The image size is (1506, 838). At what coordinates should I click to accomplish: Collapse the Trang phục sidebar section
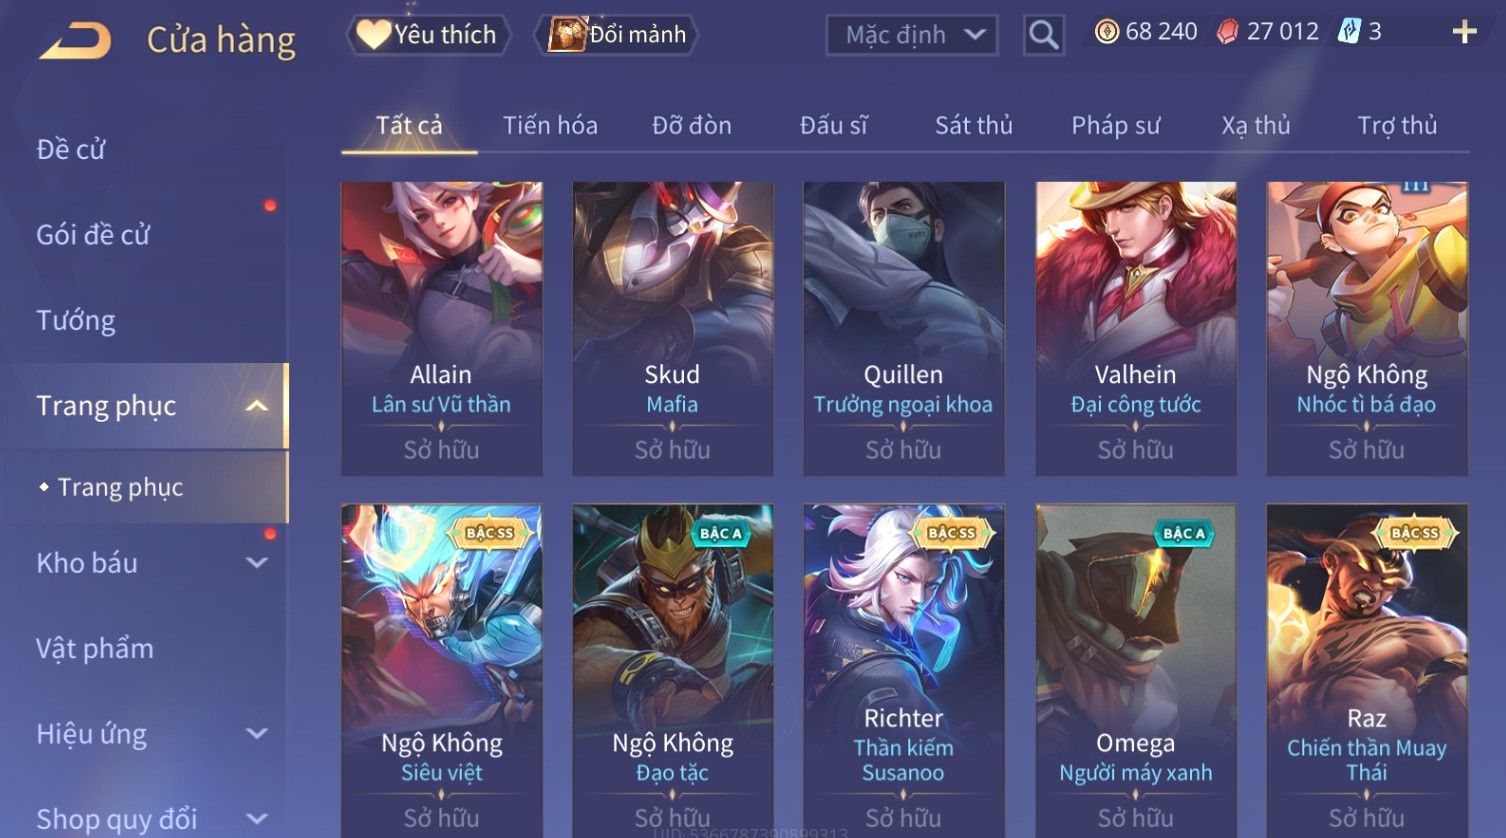pyautogui.click(x=257, y=406)
